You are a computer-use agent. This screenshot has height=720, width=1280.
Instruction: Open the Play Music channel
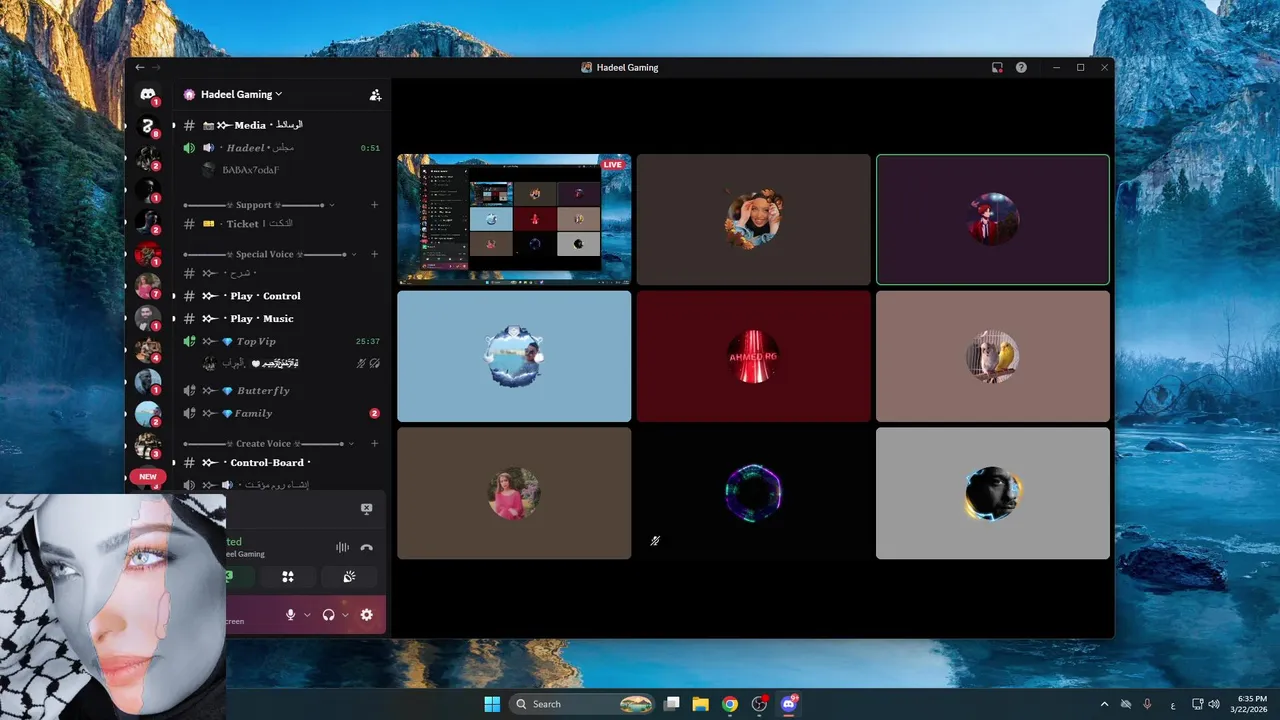click(x=280, y=318)
